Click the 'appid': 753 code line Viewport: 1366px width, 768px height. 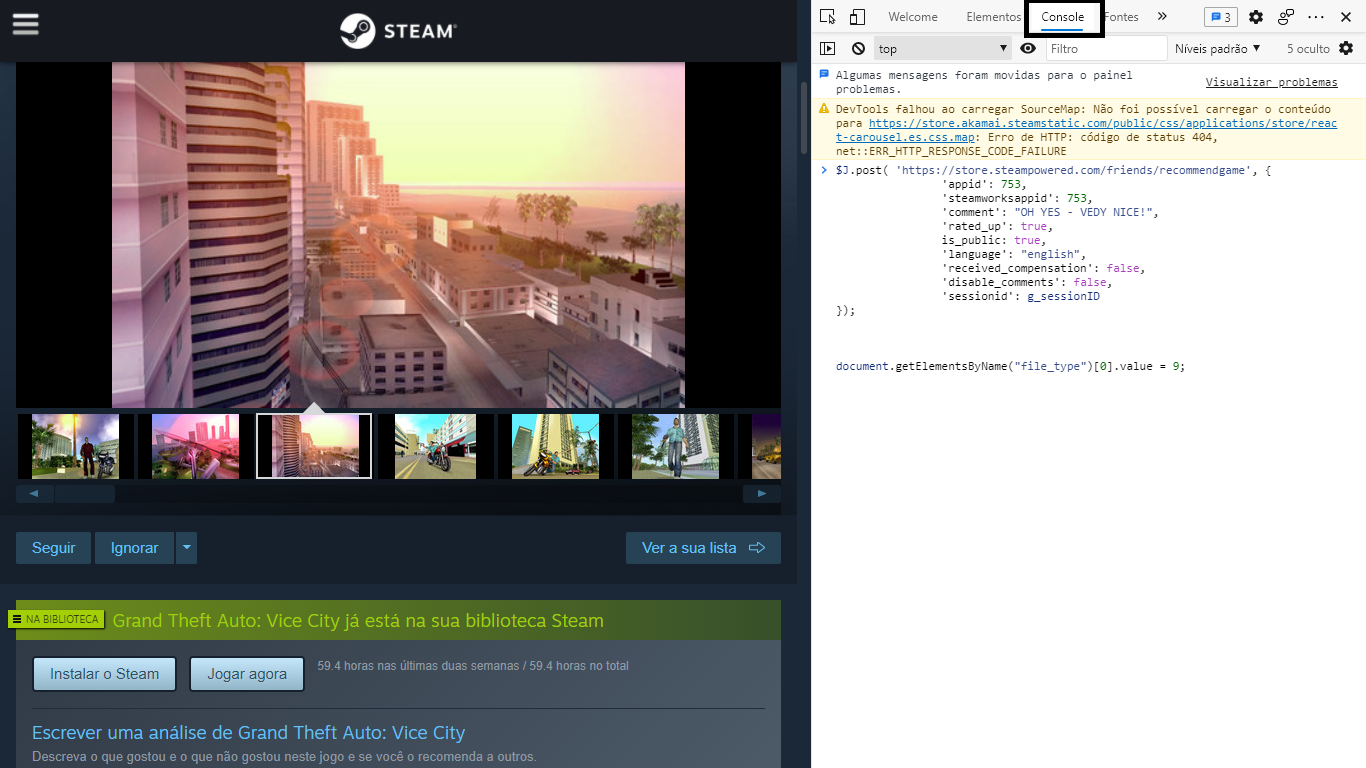[984, 184]
